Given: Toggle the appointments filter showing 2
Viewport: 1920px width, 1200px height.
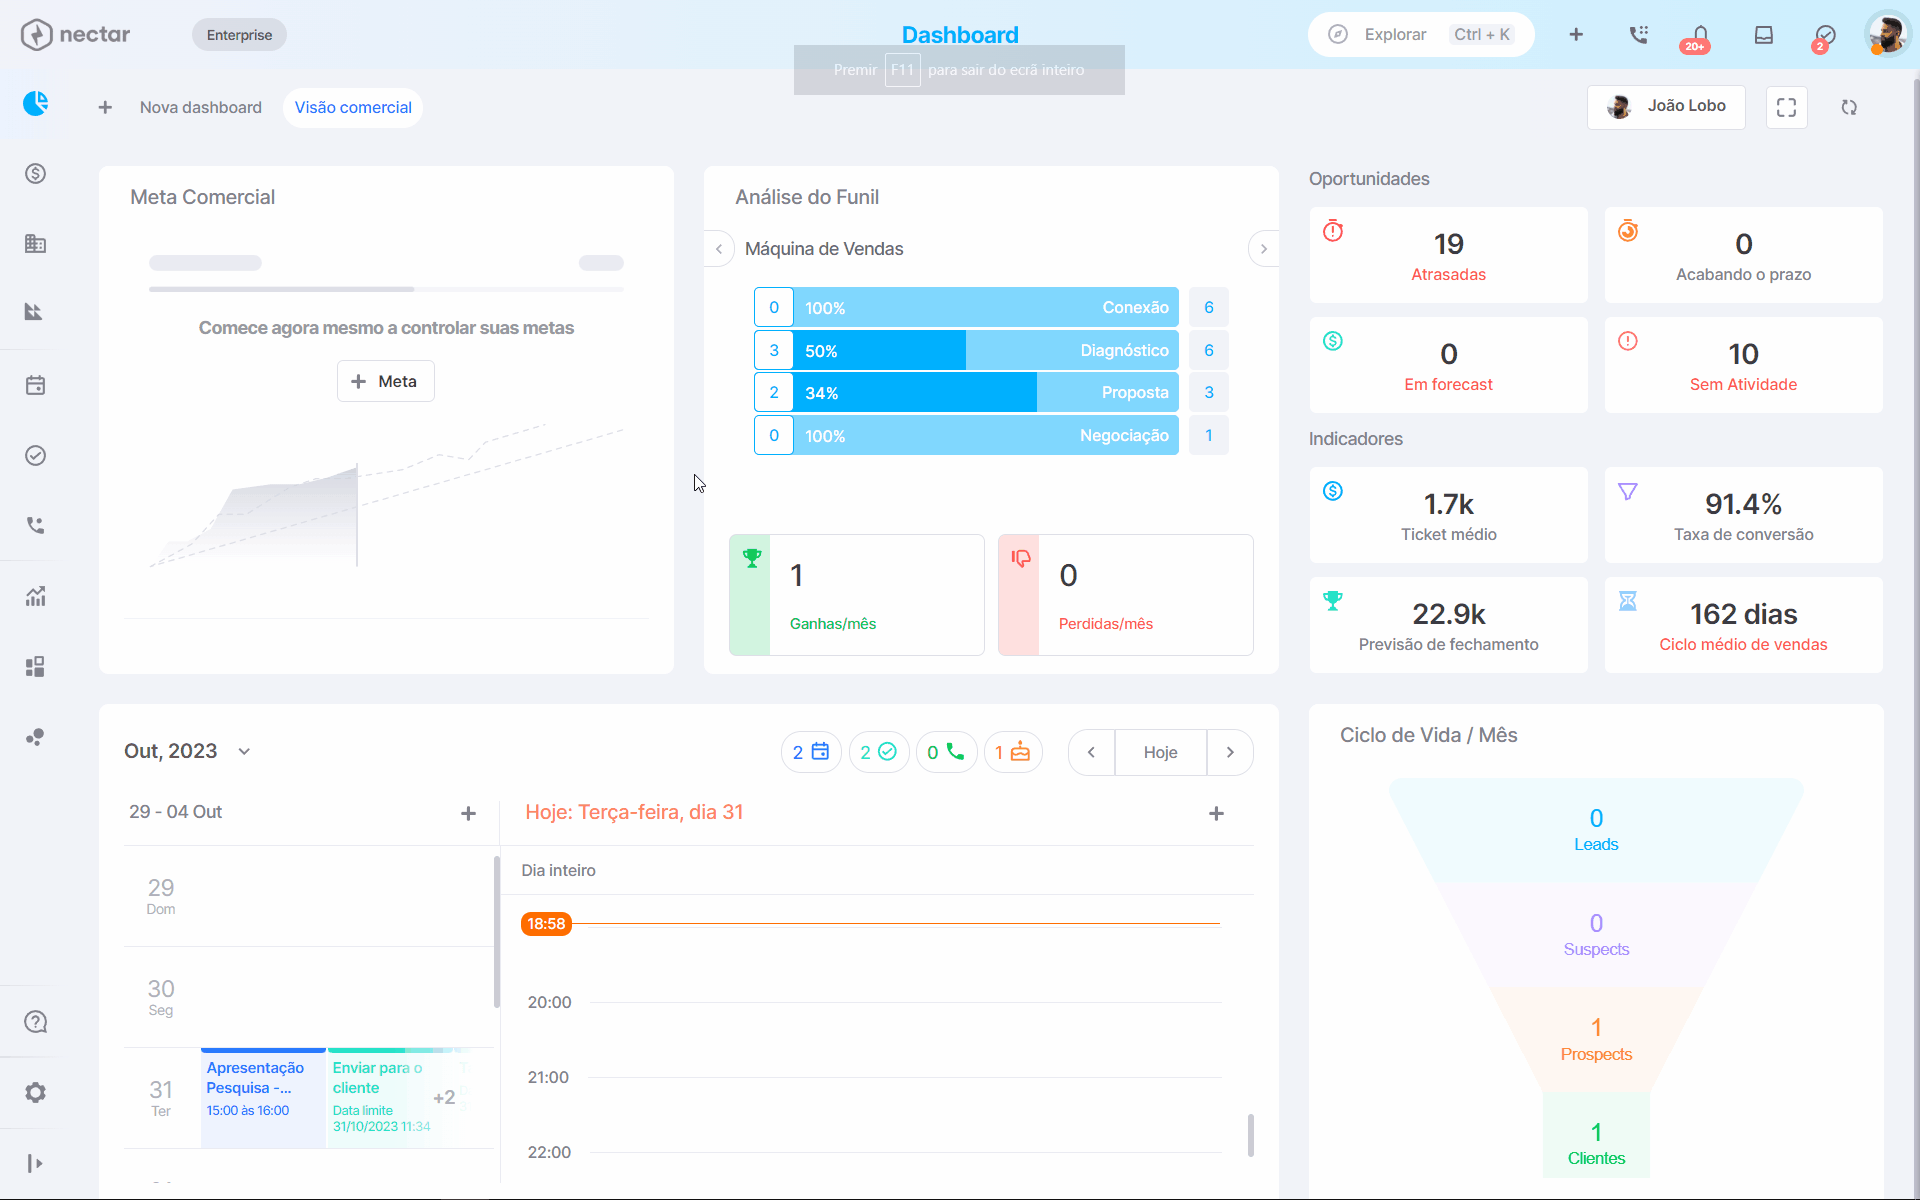Looking at the screenshot, I should click(x=811, y=752).
